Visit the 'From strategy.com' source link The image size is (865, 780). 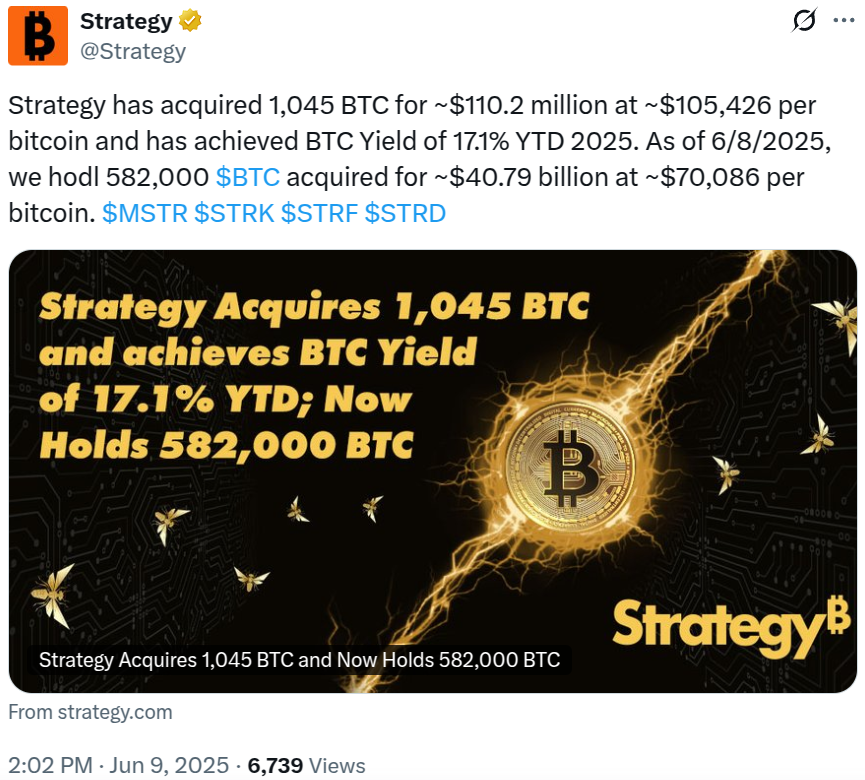(x=91, y=712)
